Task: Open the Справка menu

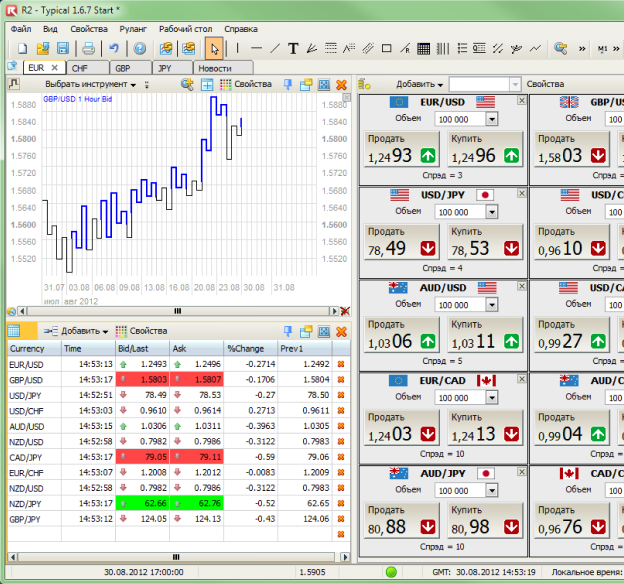Action: pyautogui.click(x=241, y=29)
